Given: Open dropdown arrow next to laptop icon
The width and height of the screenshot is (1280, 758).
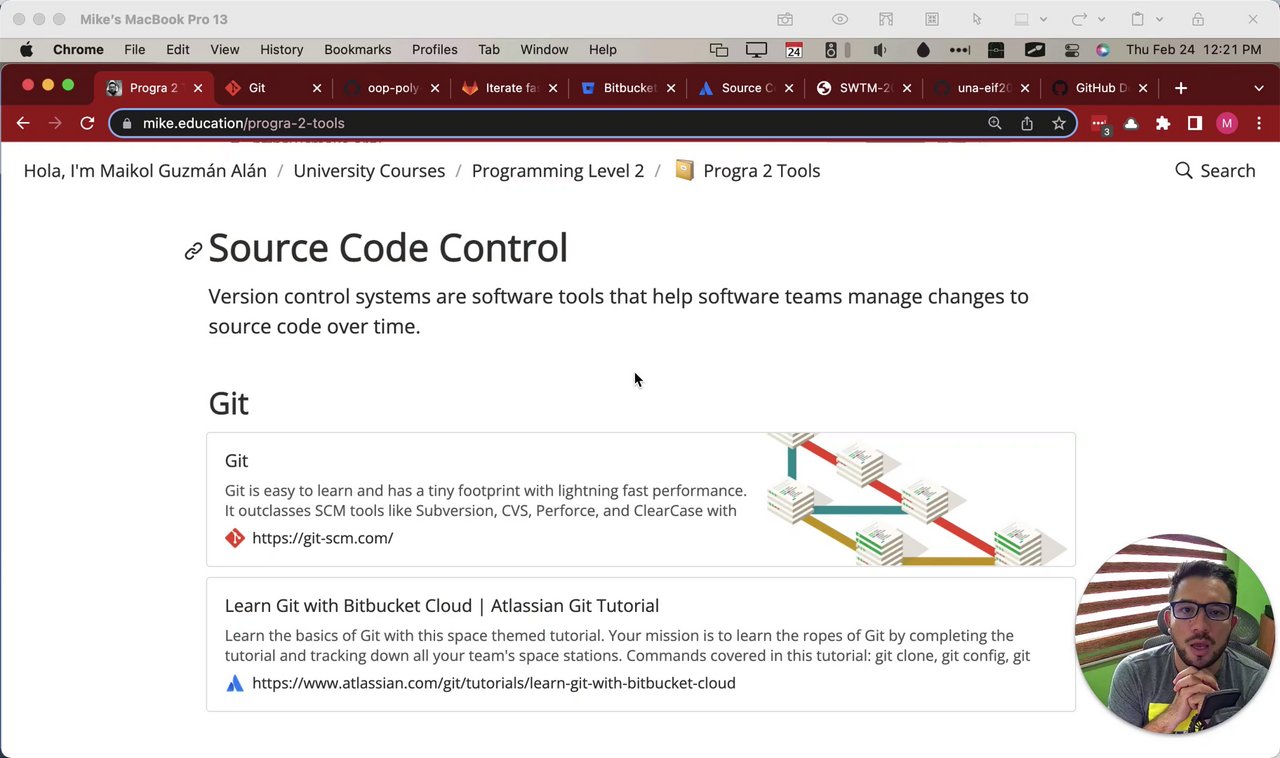Looking at the screenshot, I should pyautogui.click(x=1043, y=19).
